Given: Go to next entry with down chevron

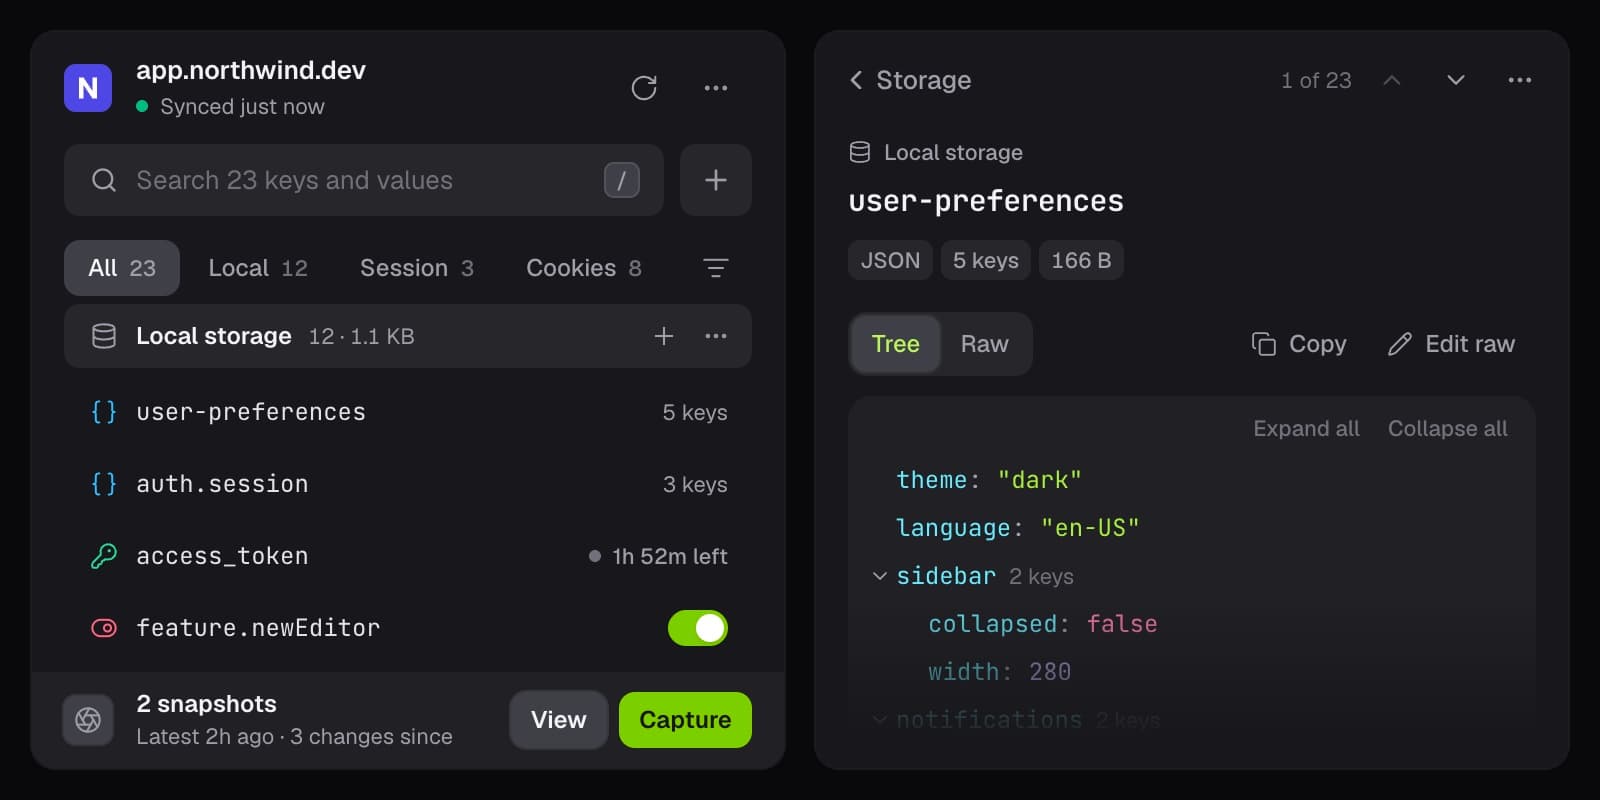Looking at the screenshot, I should [x=1456, y=80].
